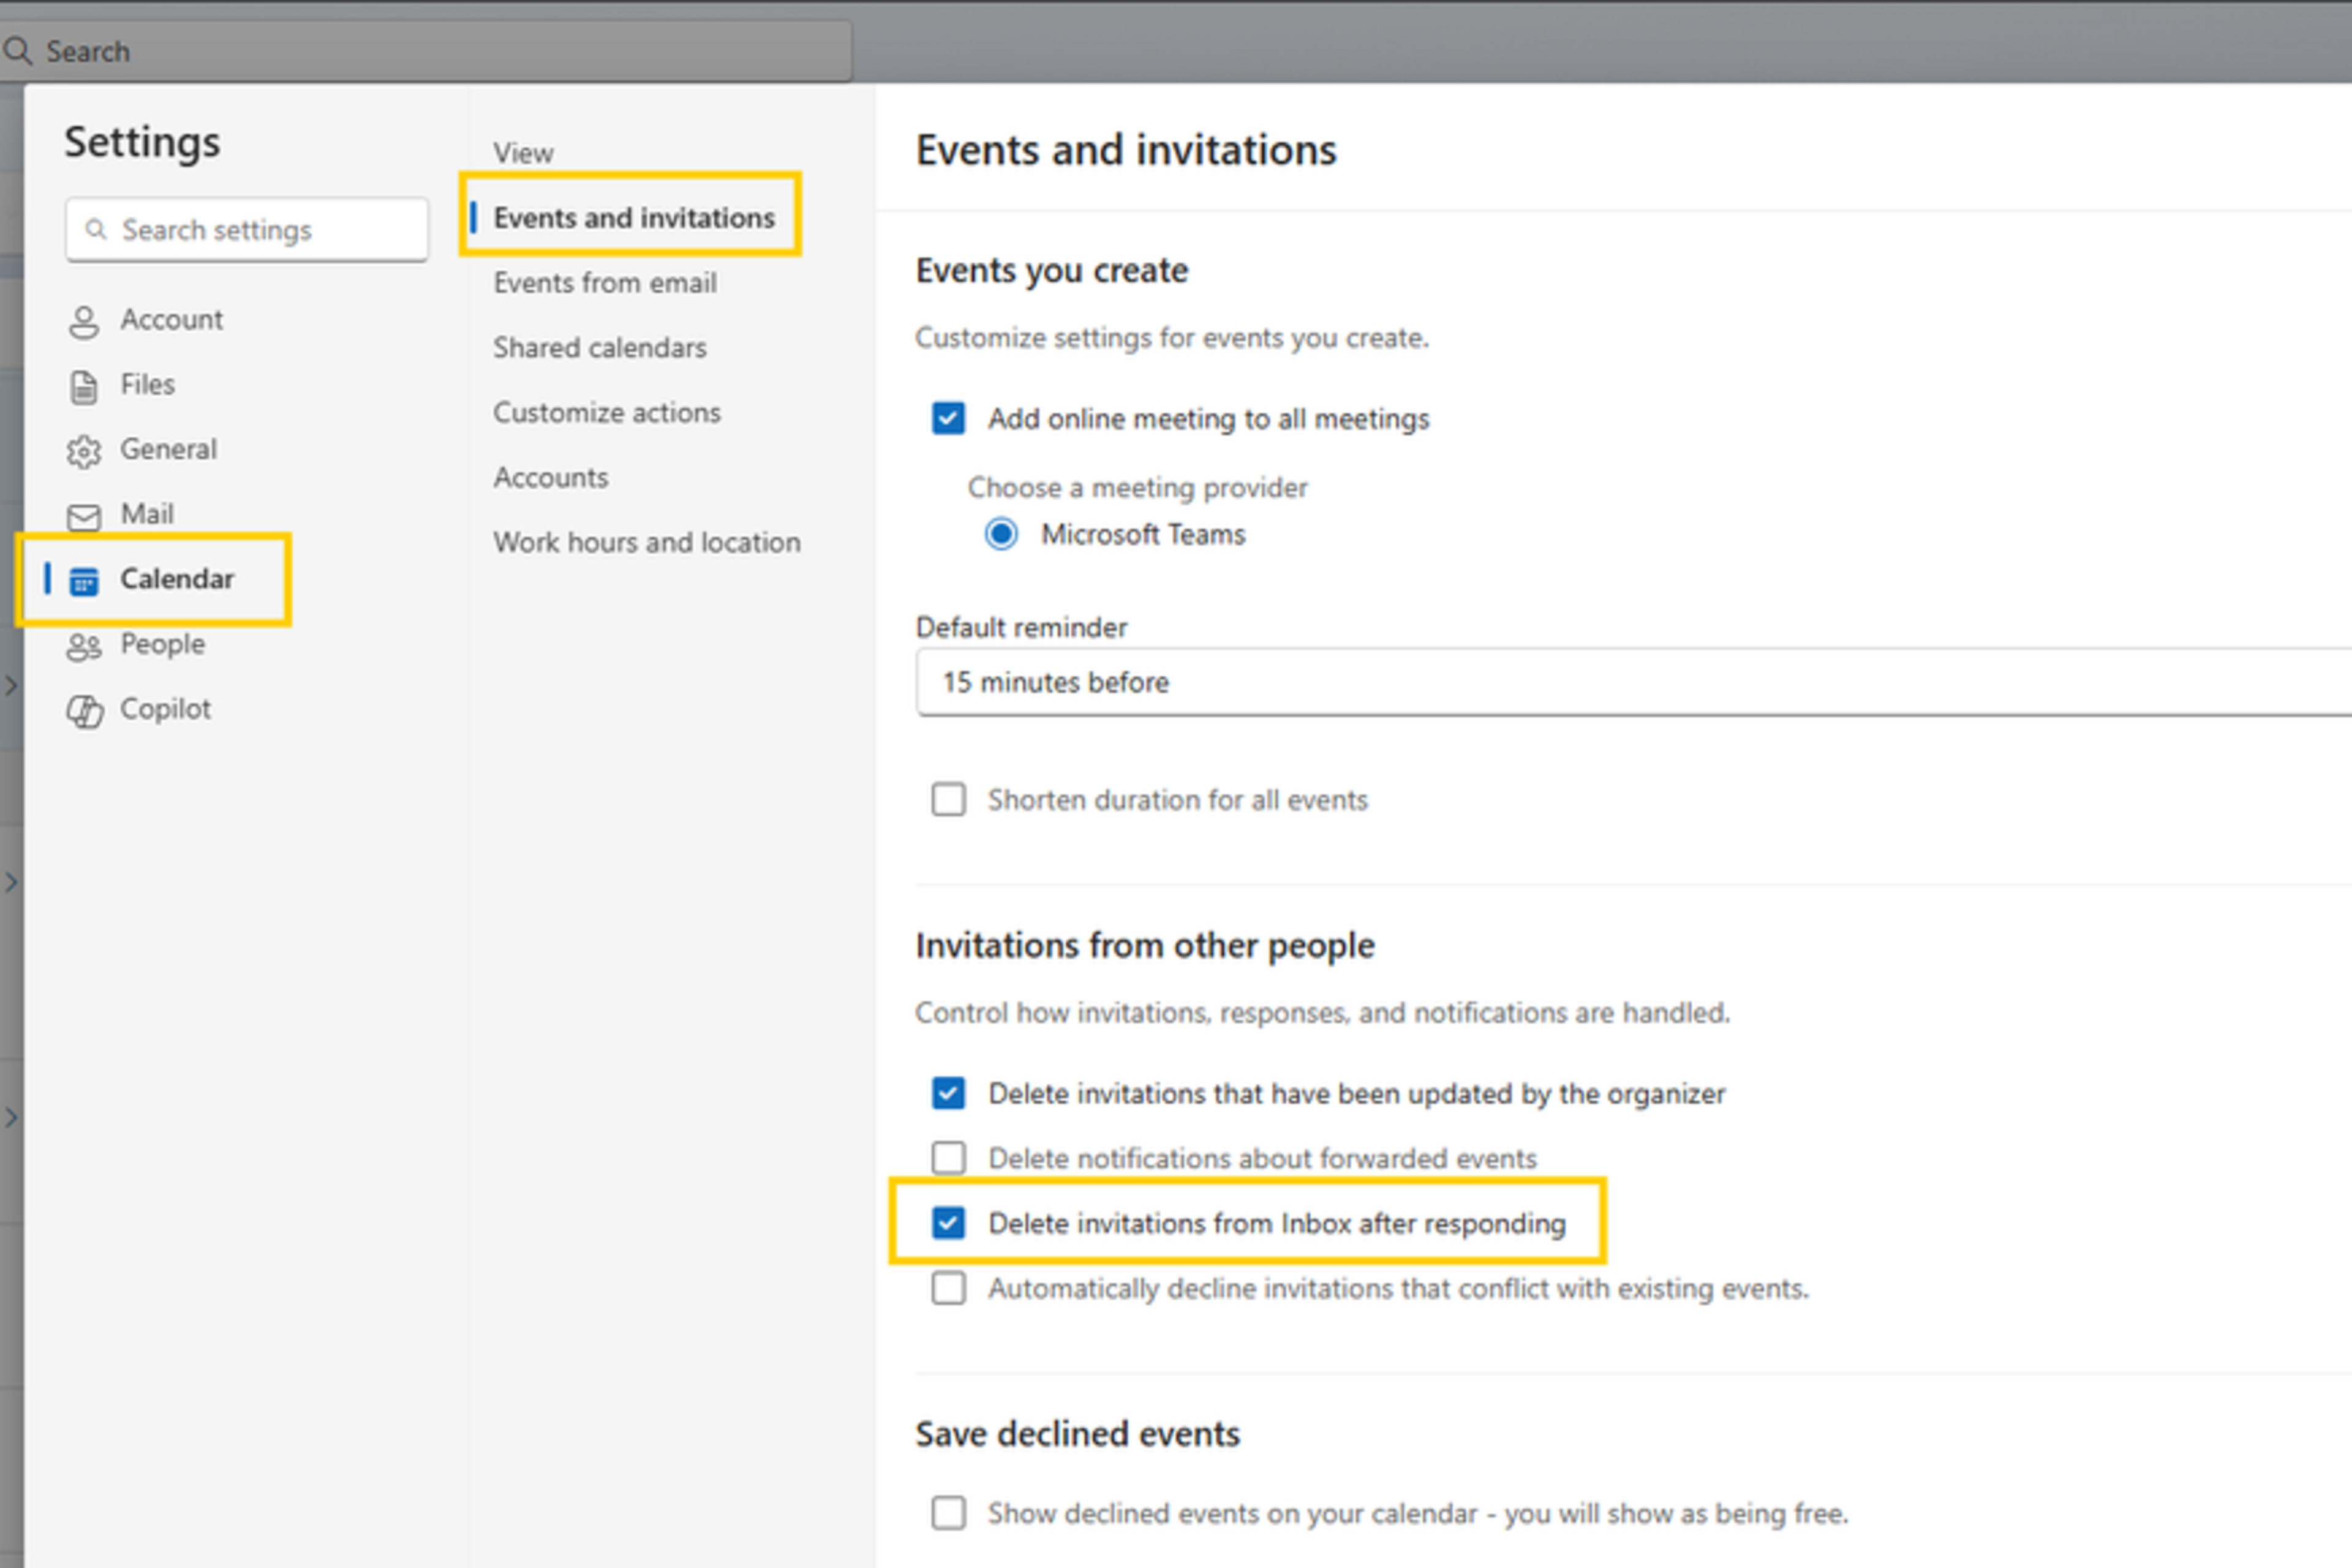Image resolution: width=2352 pixels, height=1568 pixels.
Task: Open the View calendar settings
Action: pos(523,153)
